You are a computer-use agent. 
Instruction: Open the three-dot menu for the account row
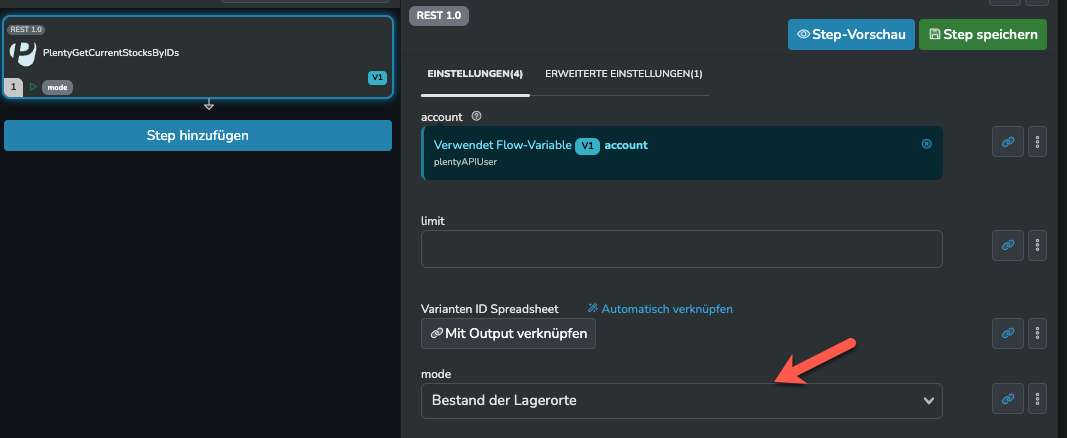point(1037,142)
